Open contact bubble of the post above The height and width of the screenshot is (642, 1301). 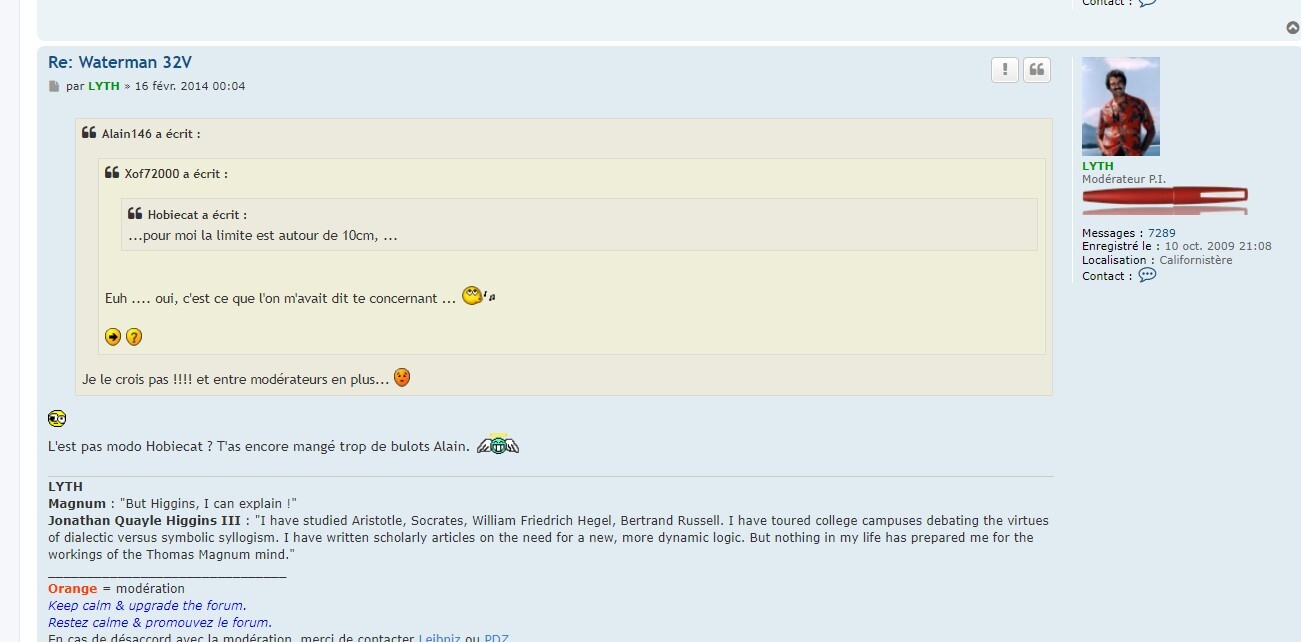pos(1147,3)
